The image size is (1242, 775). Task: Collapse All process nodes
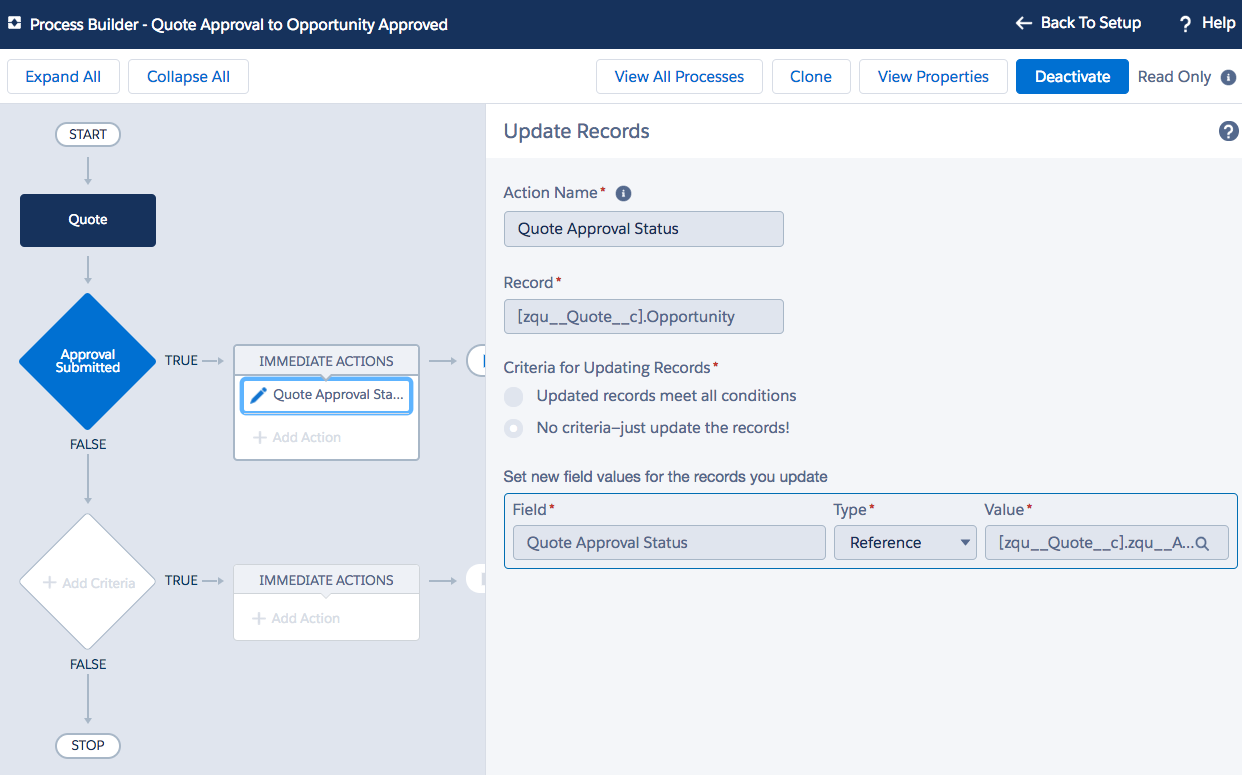pos(188,77)
